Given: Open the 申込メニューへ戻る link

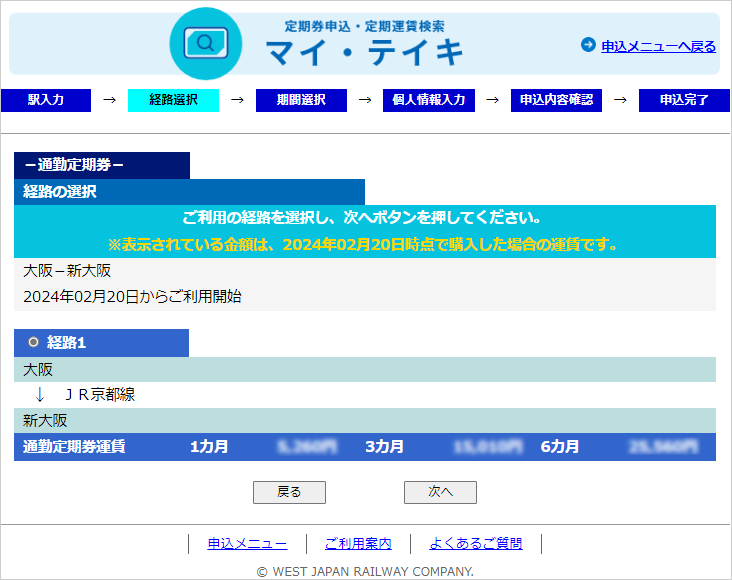Looking at the screenshot, I should [658, 46].
